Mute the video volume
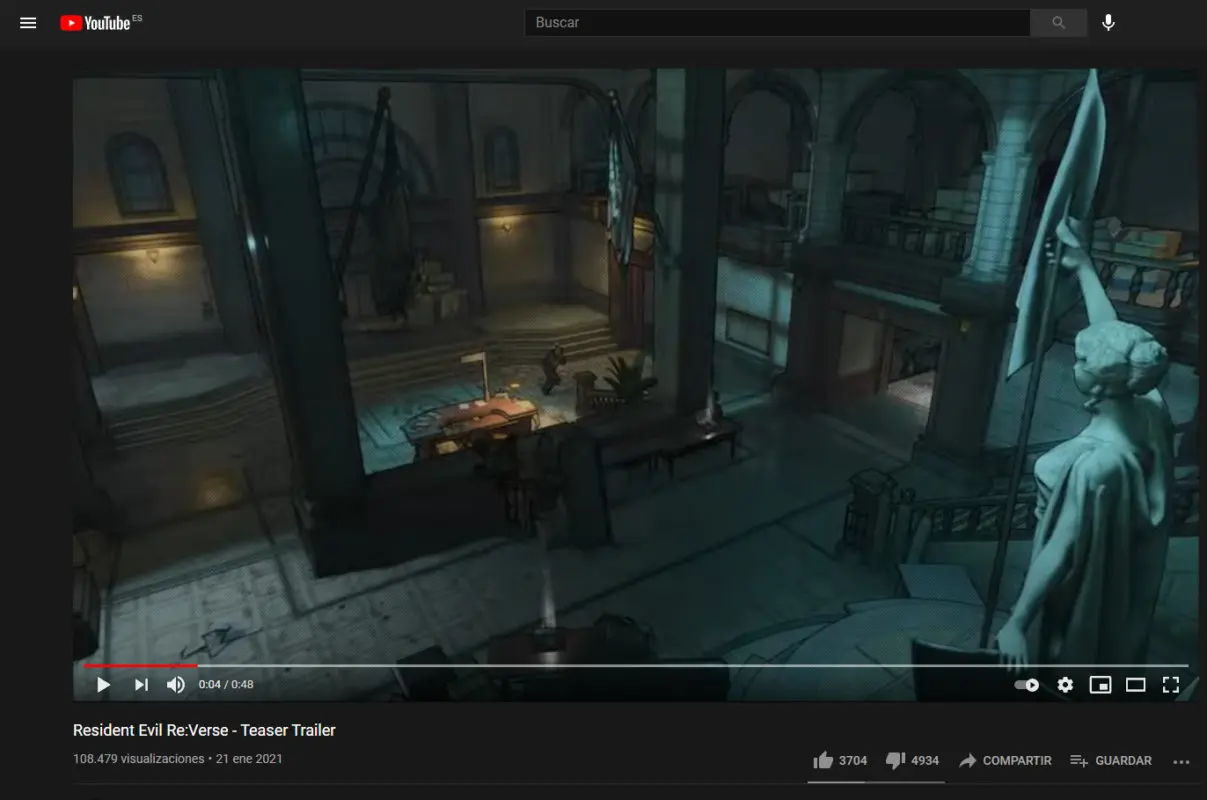1207x800 pixels. (x=176, y=685)
